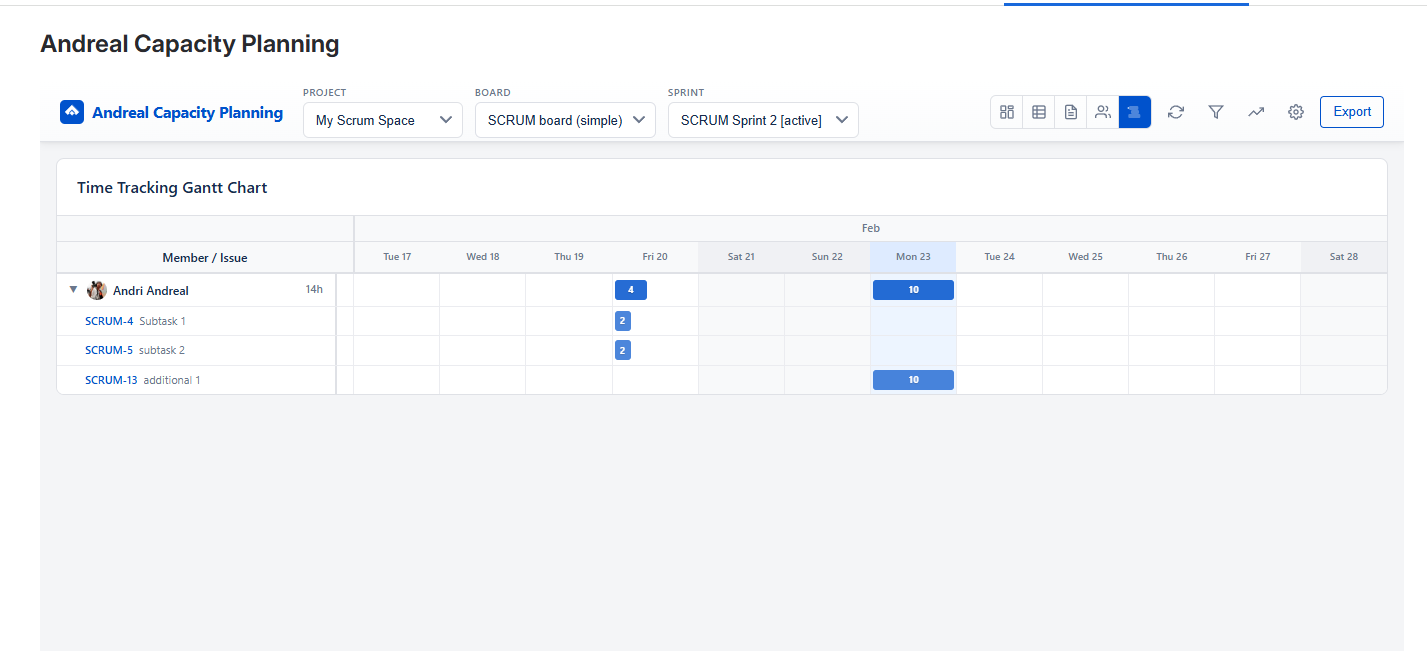The image size is (1427, 651).
Task: Select the 10-hour bar on Mon 23
Action: click(912, 289)
